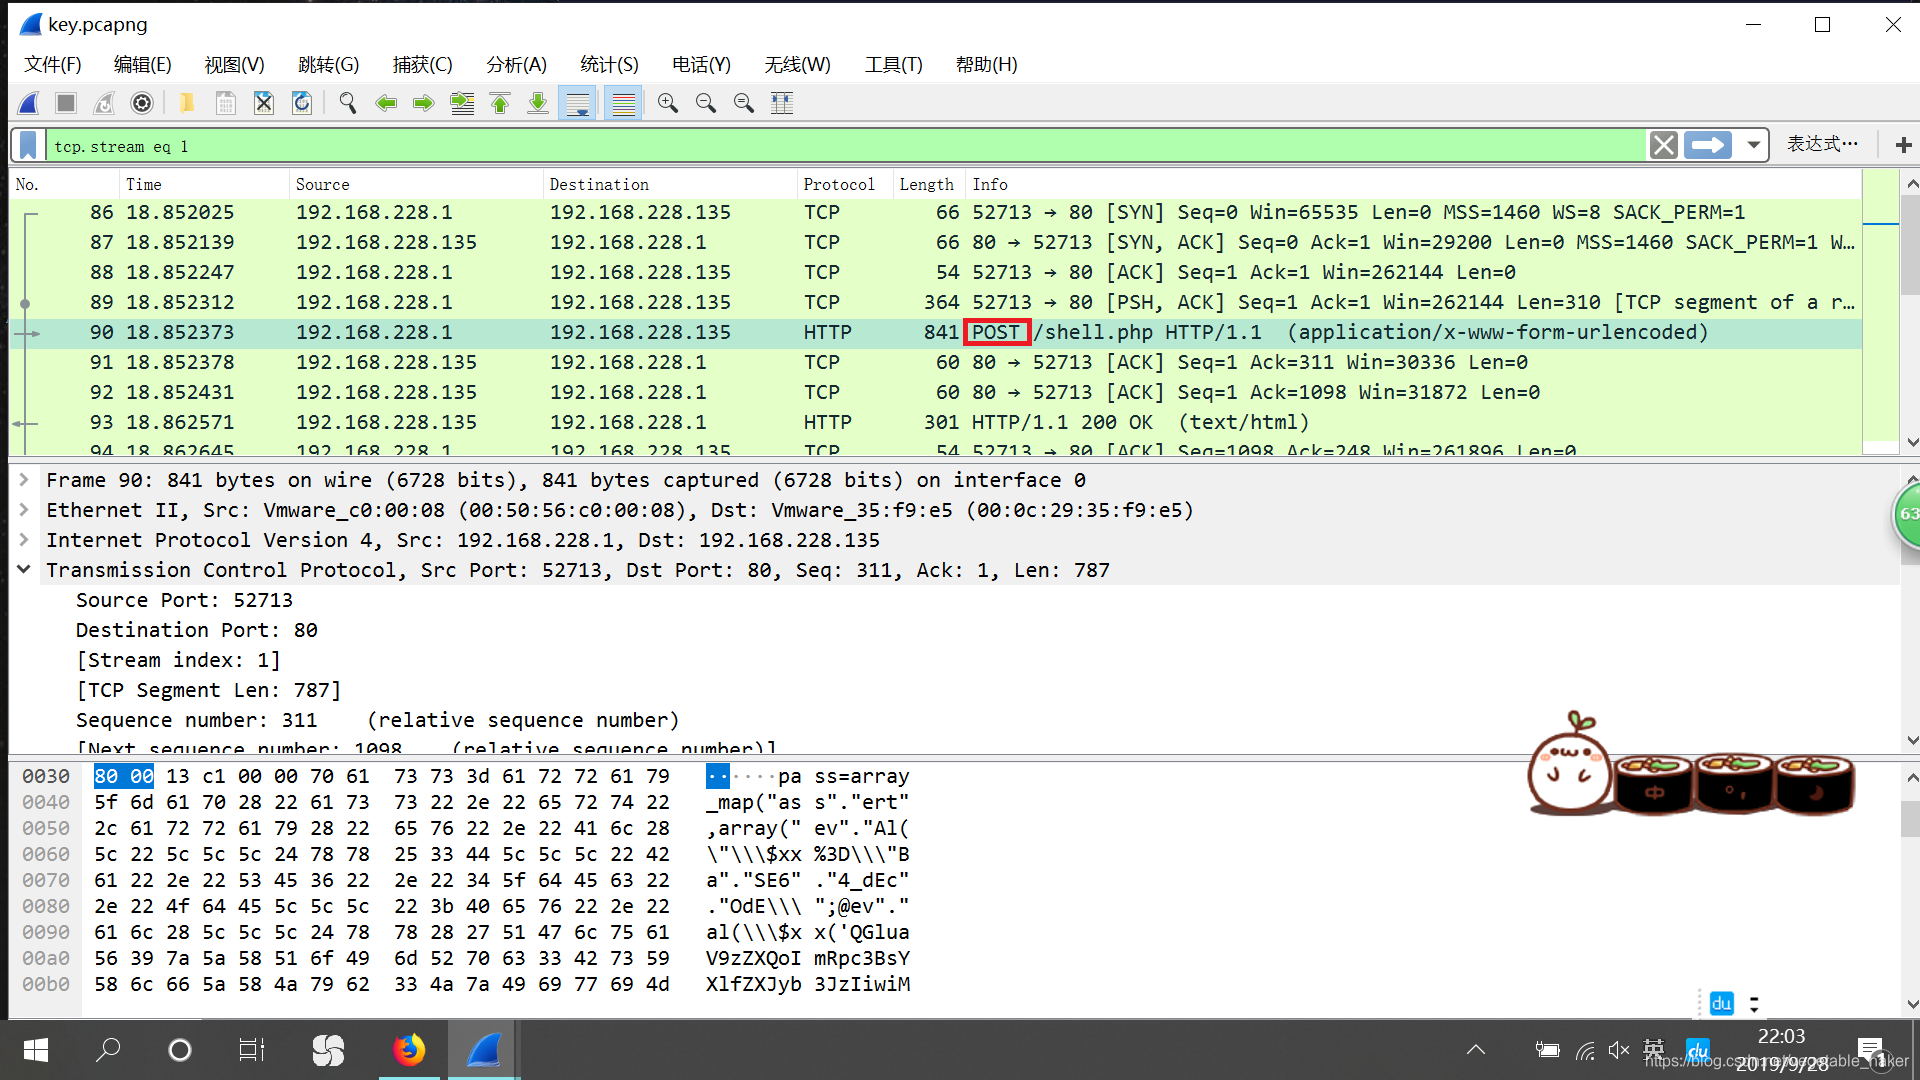This screenshot has width=1920, height=1080.
Task: Open the filter bookmark button
Action: tap(28, 146)
